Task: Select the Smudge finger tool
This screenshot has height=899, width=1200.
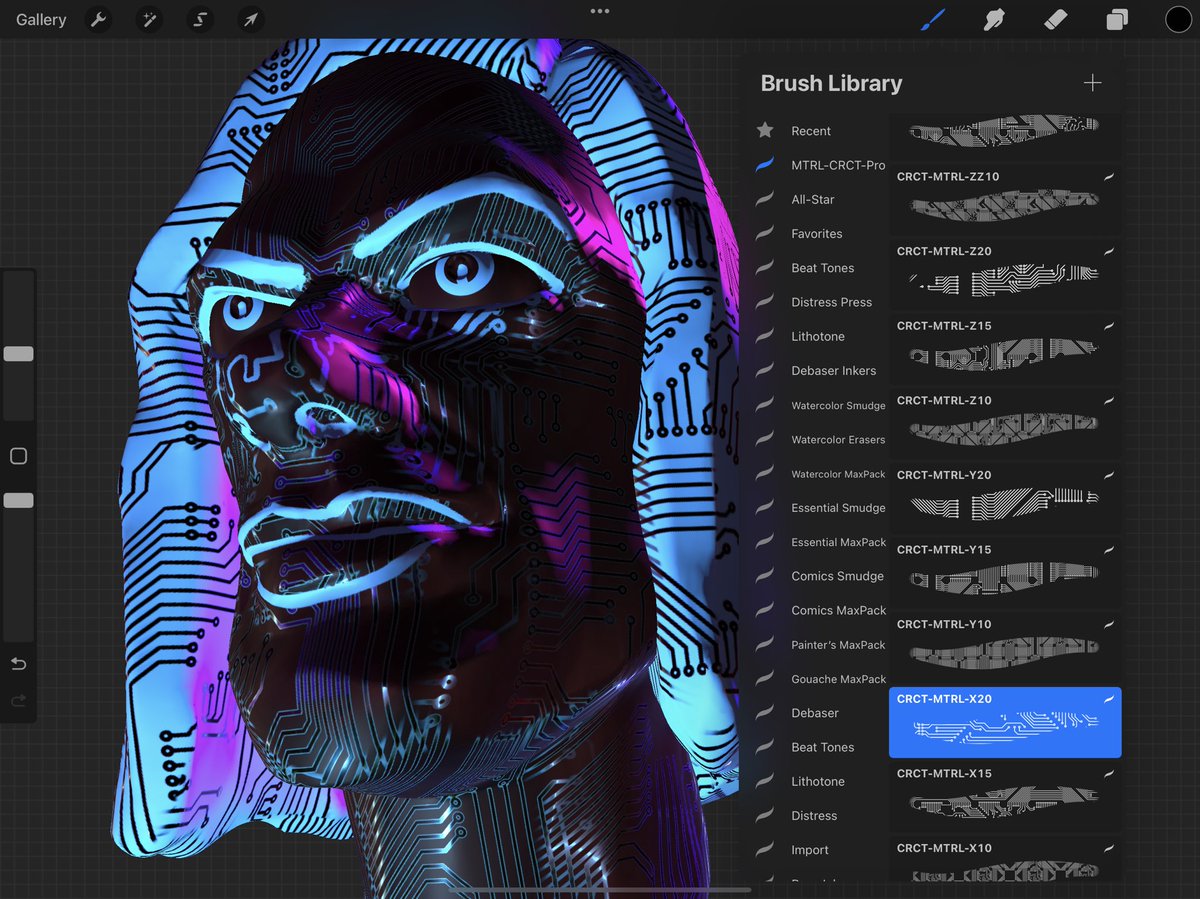Action: 994,19
